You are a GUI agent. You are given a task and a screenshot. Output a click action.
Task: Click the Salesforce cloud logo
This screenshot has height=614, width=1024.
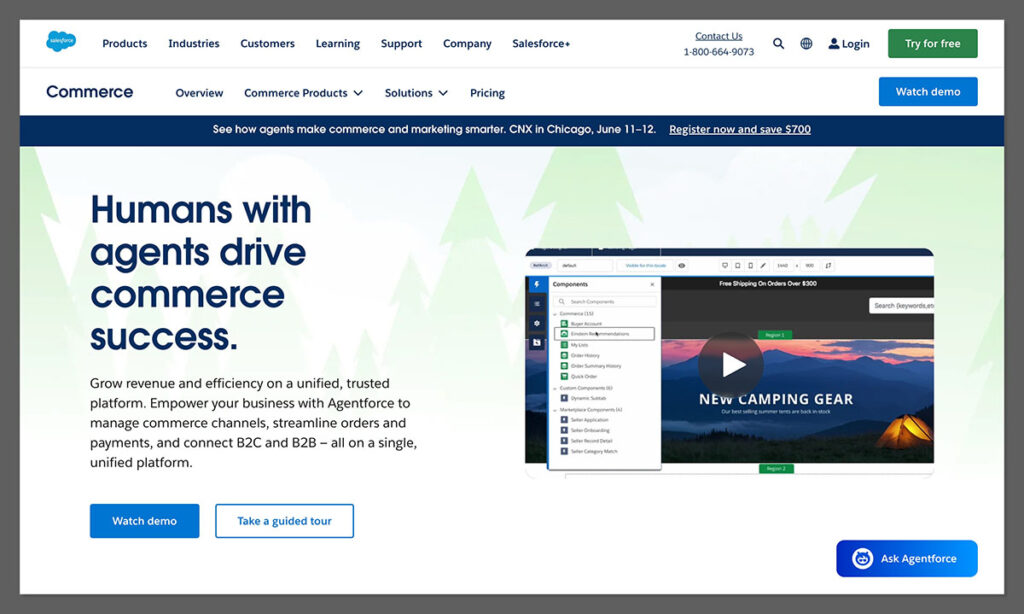tap(61, 42)
